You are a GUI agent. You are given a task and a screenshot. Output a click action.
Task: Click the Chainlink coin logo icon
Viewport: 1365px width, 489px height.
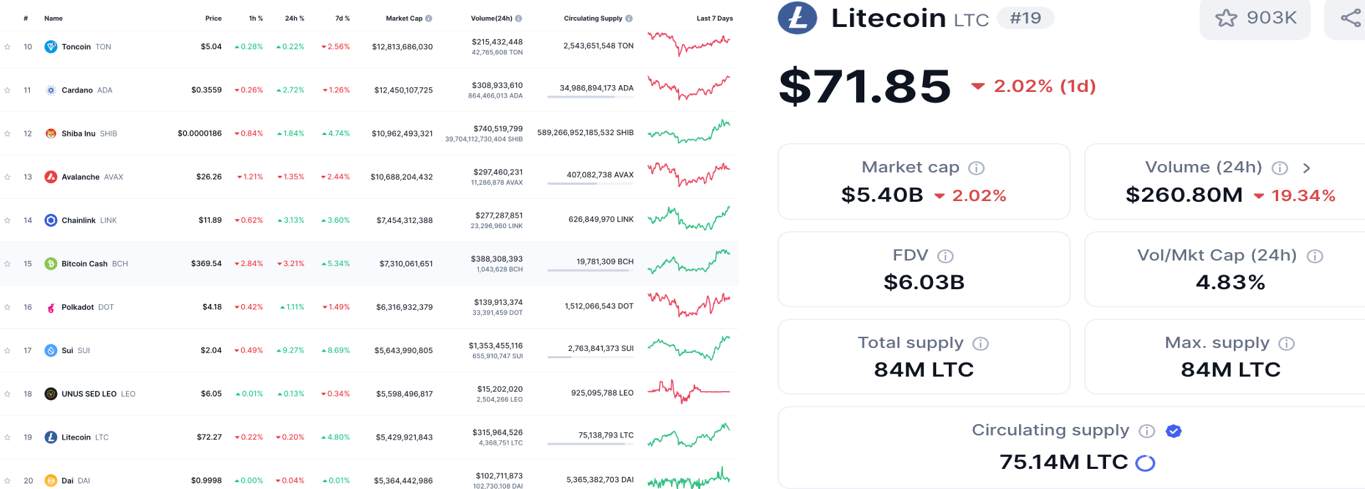(51, 220)
